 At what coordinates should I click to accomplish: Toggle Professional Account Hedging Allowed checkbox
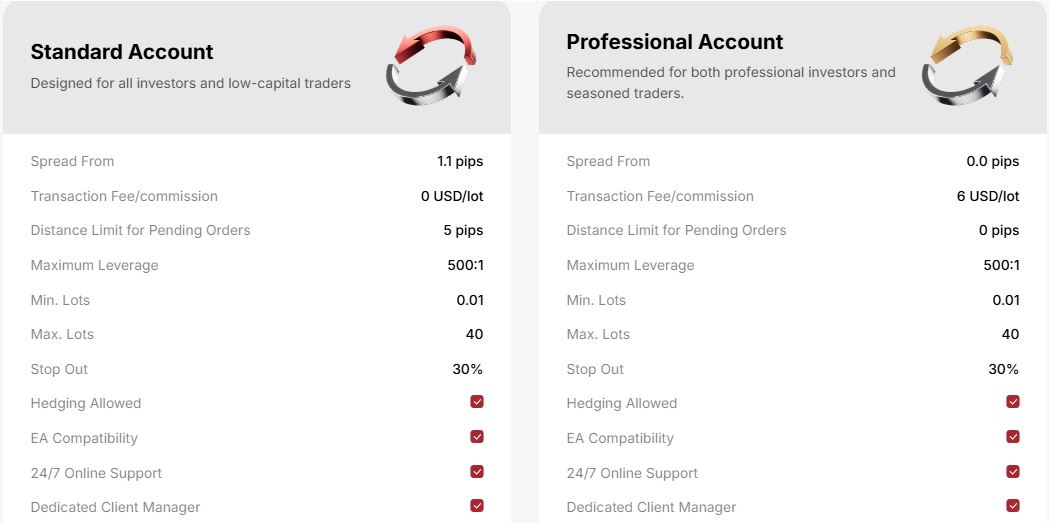pyautogui.click(x=1013, y=402)
